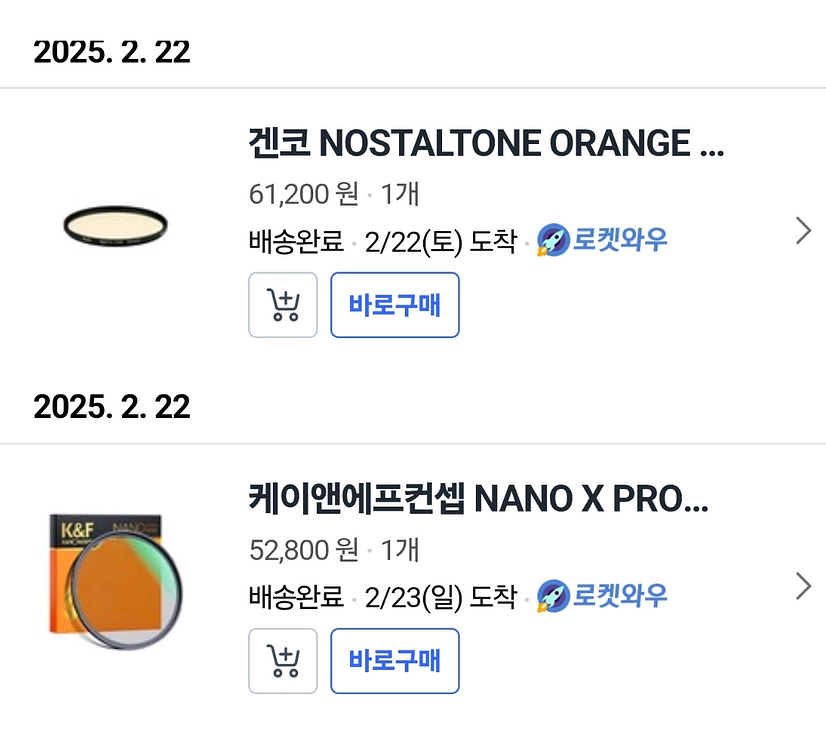Screen dimensions: 826x750
Task: Select the 52,800 원 price text
Action: 303,550
